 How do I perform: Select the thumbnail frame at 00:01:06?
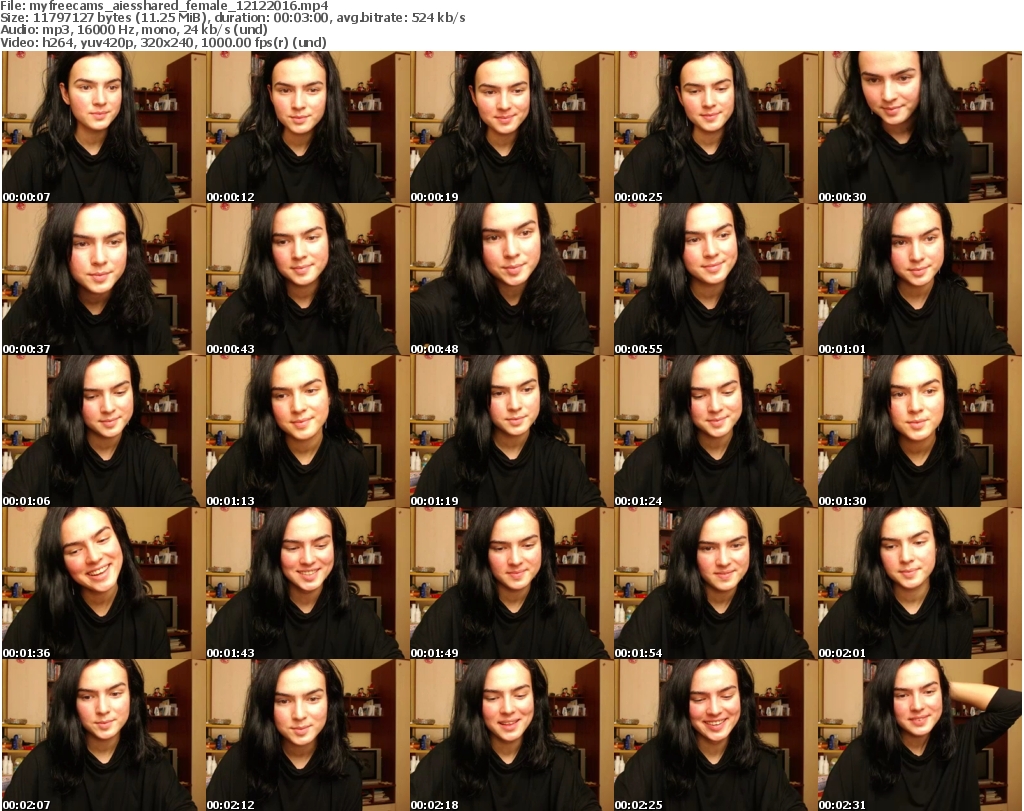point(103,431)
